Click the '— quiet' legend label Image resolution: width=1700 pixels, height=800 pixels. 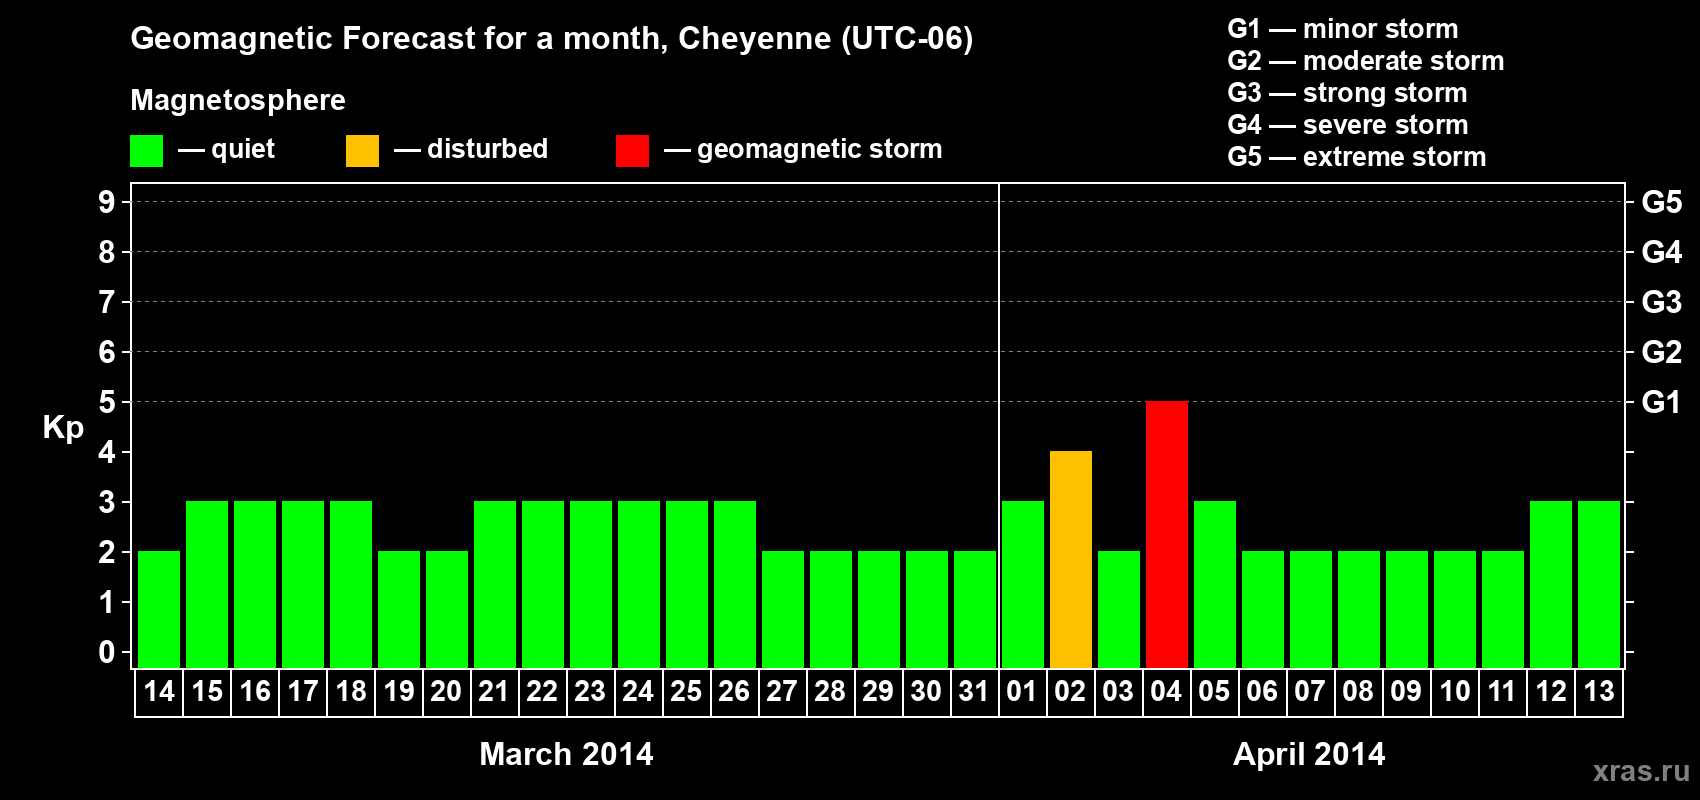tap(226, 150)
